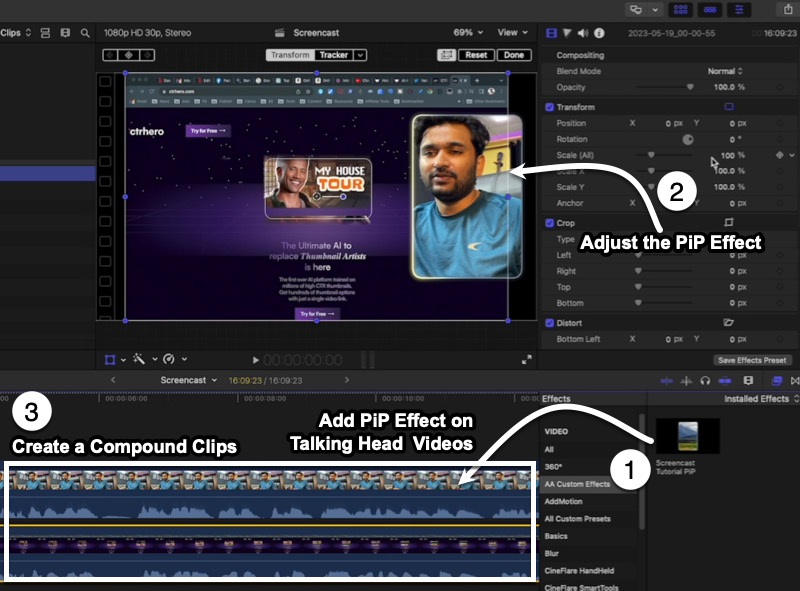Screen dimensions: 800x591
Task: Click the list view icon beside Clips
Action: coord(45,33)
